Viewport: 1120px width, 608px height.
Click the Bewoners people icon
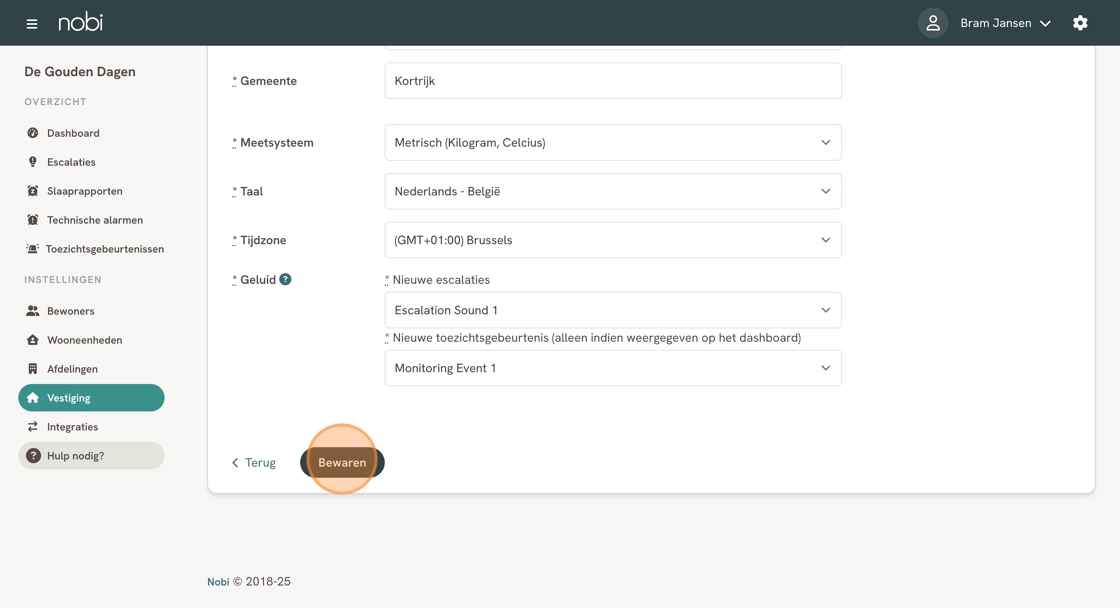click(x=33, y=311)
